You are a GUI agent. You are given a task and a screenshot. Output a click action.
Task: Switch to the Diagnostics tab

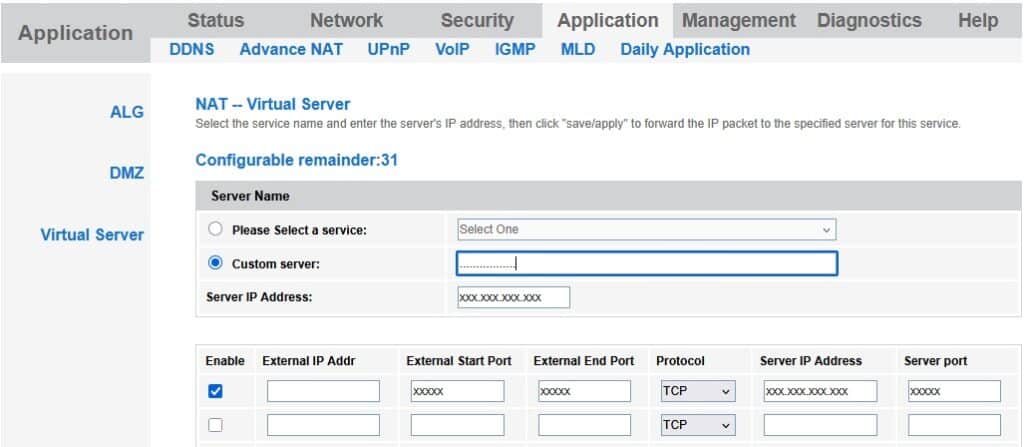[x=869, y=20]
